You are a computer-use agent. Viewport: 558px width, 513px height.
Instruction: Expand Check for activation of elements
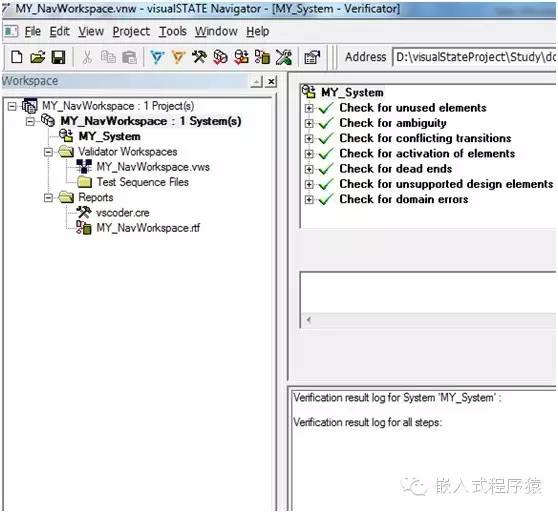(x=309, y=154)
